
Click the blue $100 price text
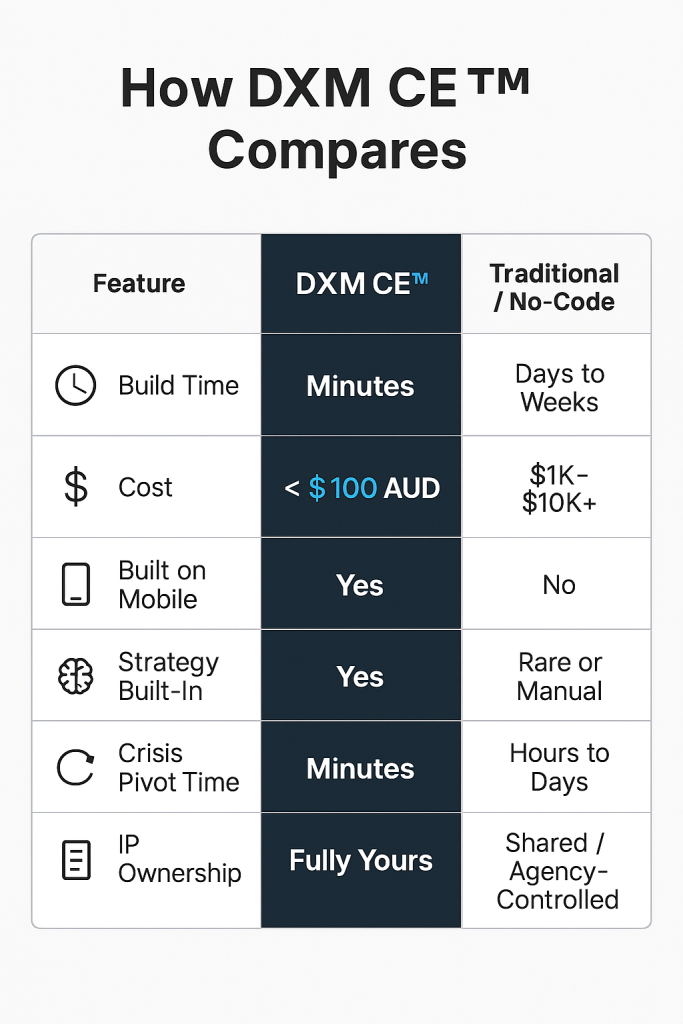[343, 488]
